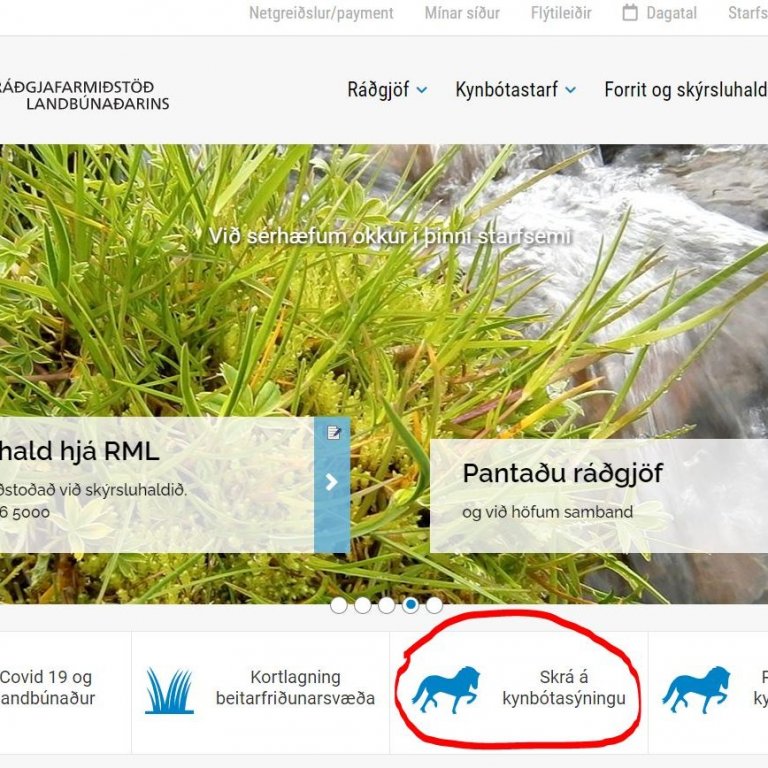Open Kortlagning beitarfriðunarsvæða link
This screenshot has height=768, width=768.
(295, 688)
